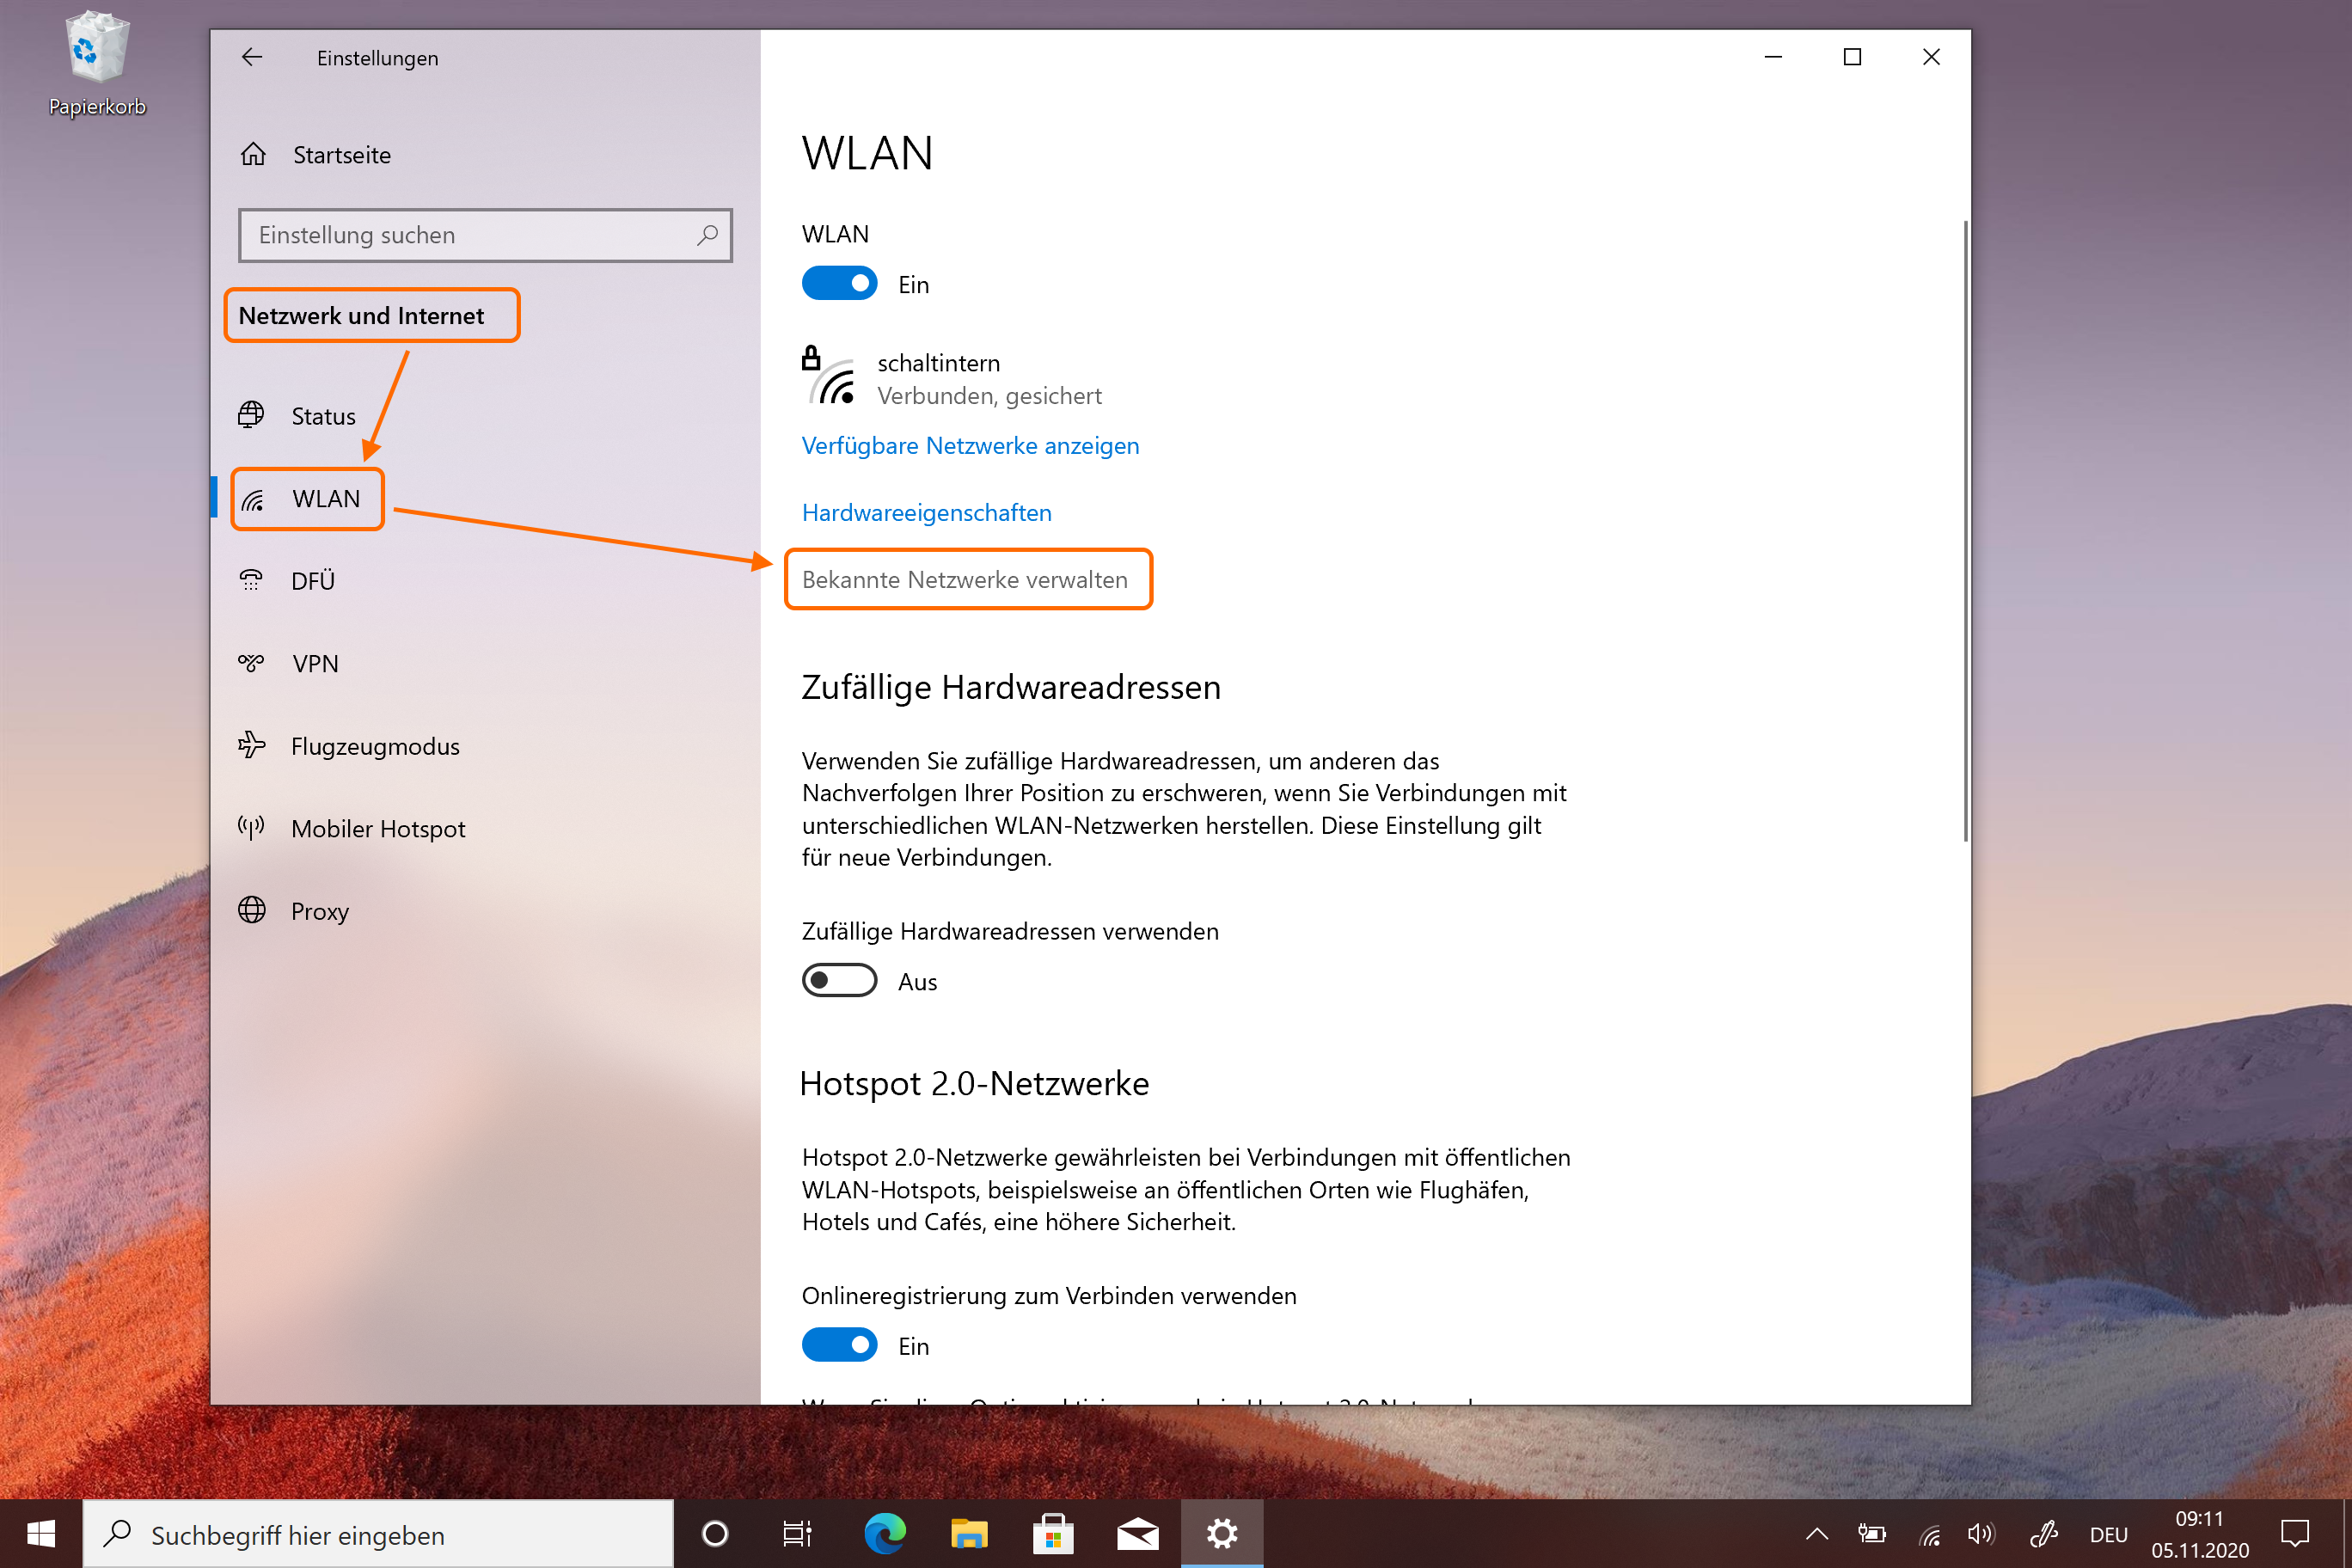Click the Cortana circle icon

tap(715, 1533)
